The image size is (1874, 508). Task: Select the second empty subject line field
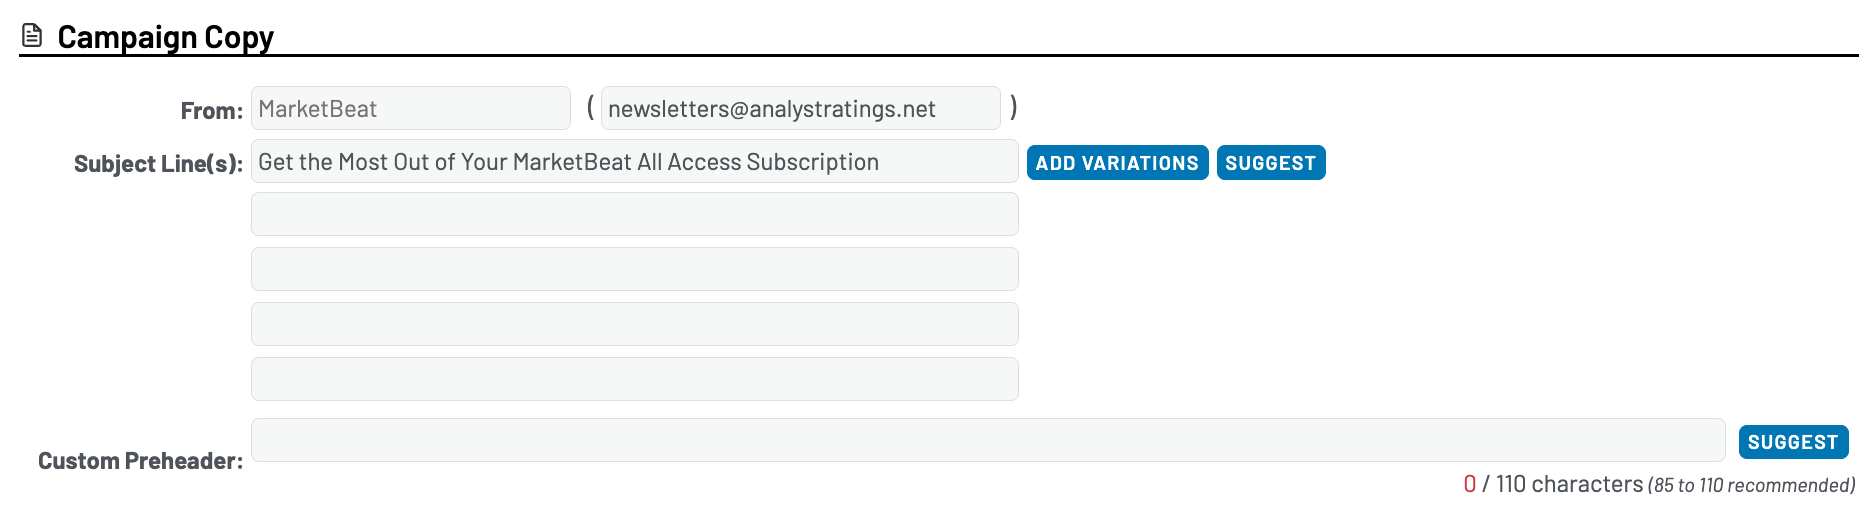tap(634, 215)
